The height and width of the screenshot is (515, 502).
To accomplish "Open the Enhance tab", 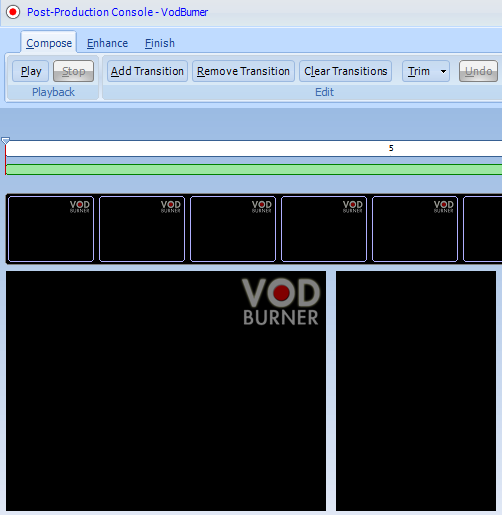I will pyautogui.click(x=107, y=43).
